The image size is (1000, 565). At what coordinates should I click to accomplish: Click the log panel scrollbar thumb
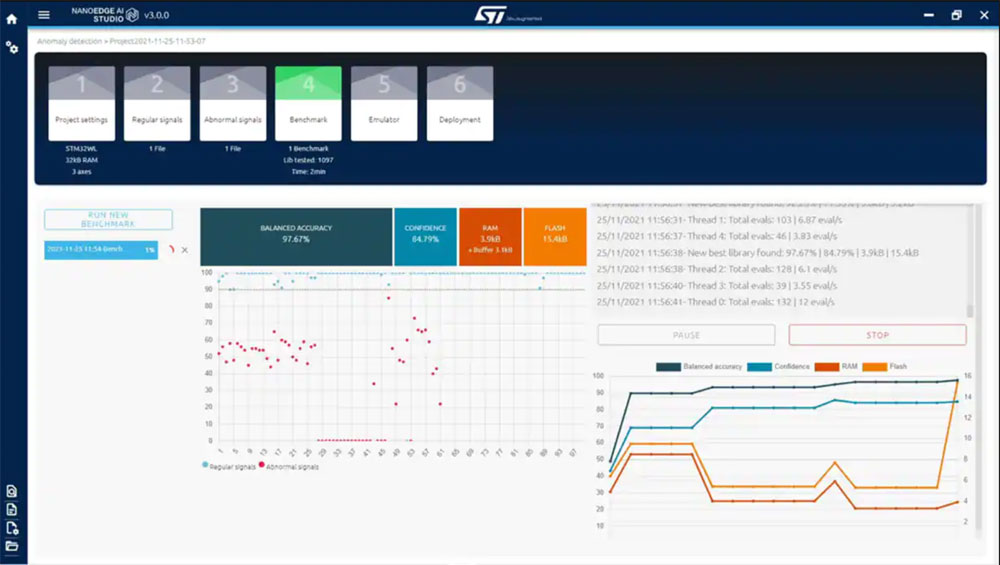(970, 311)
